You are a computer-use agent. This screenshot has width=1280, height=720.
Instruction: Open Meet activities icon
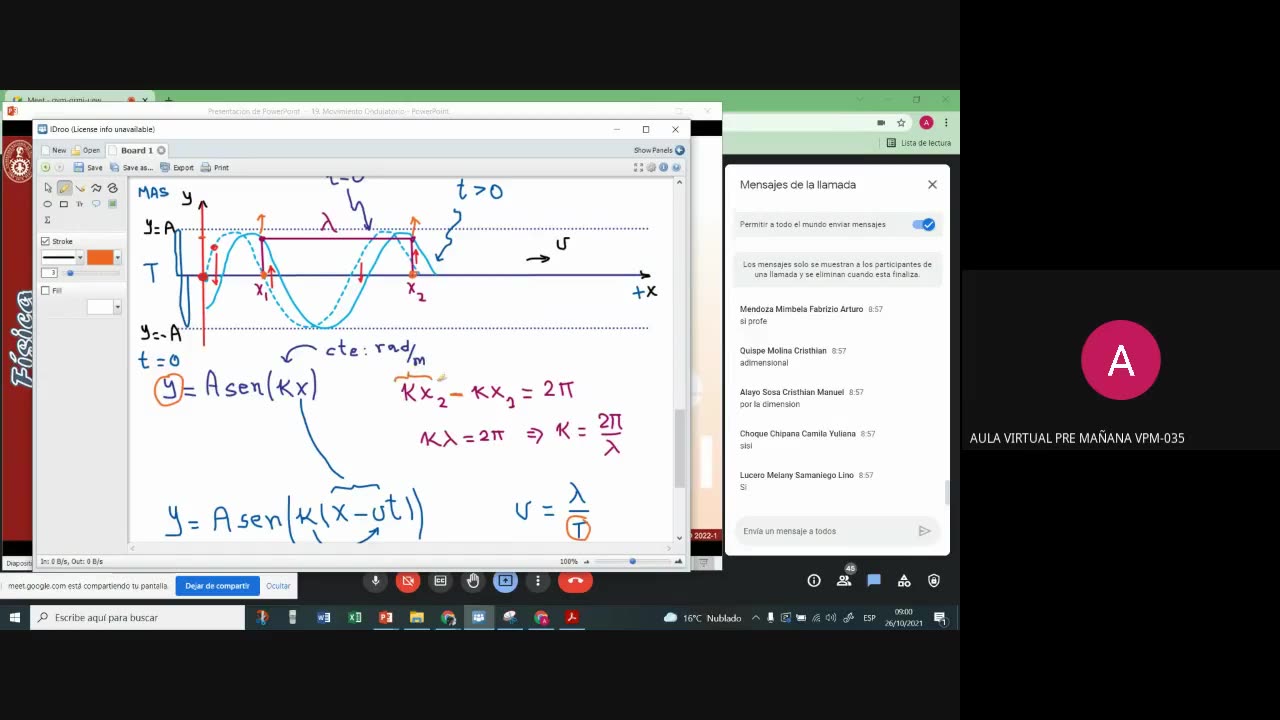tap(904, 581)
